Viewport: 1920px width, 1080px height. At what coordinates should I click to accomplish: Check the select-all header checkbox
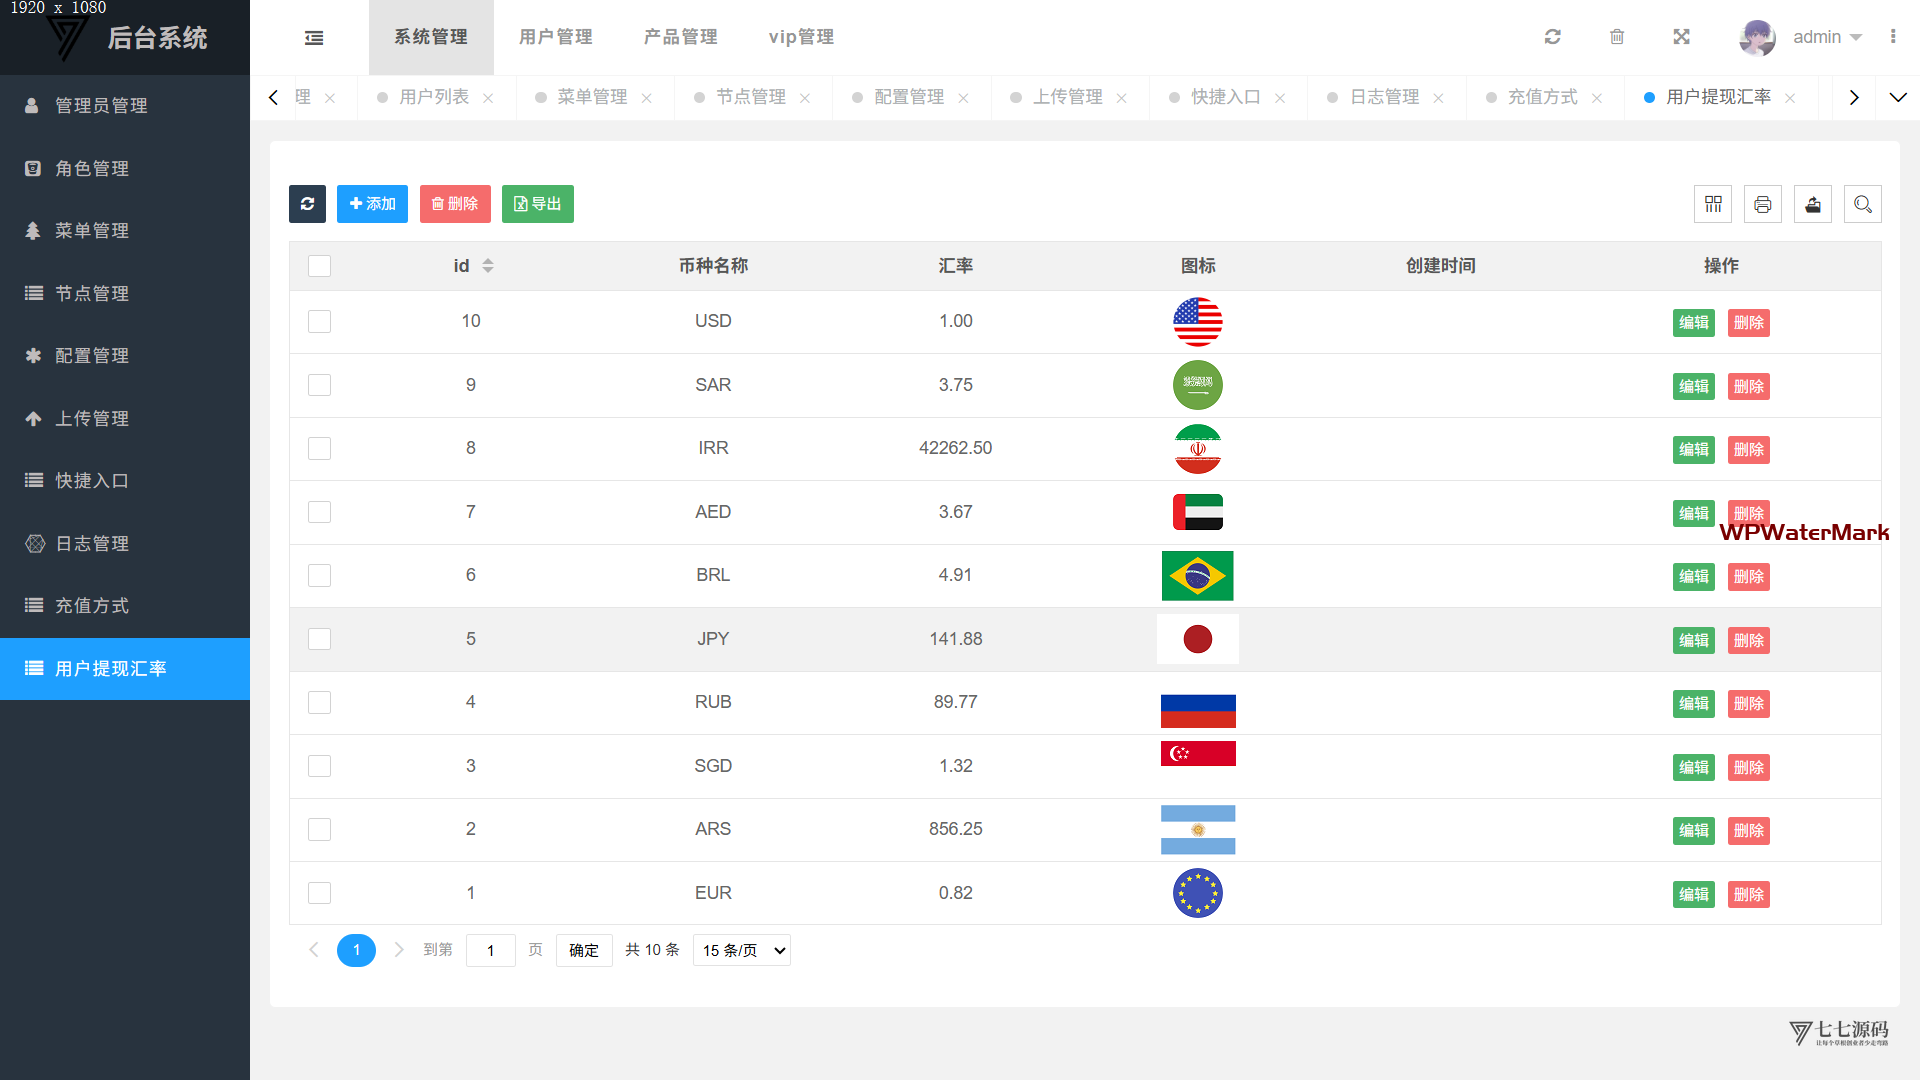(319, 266)
